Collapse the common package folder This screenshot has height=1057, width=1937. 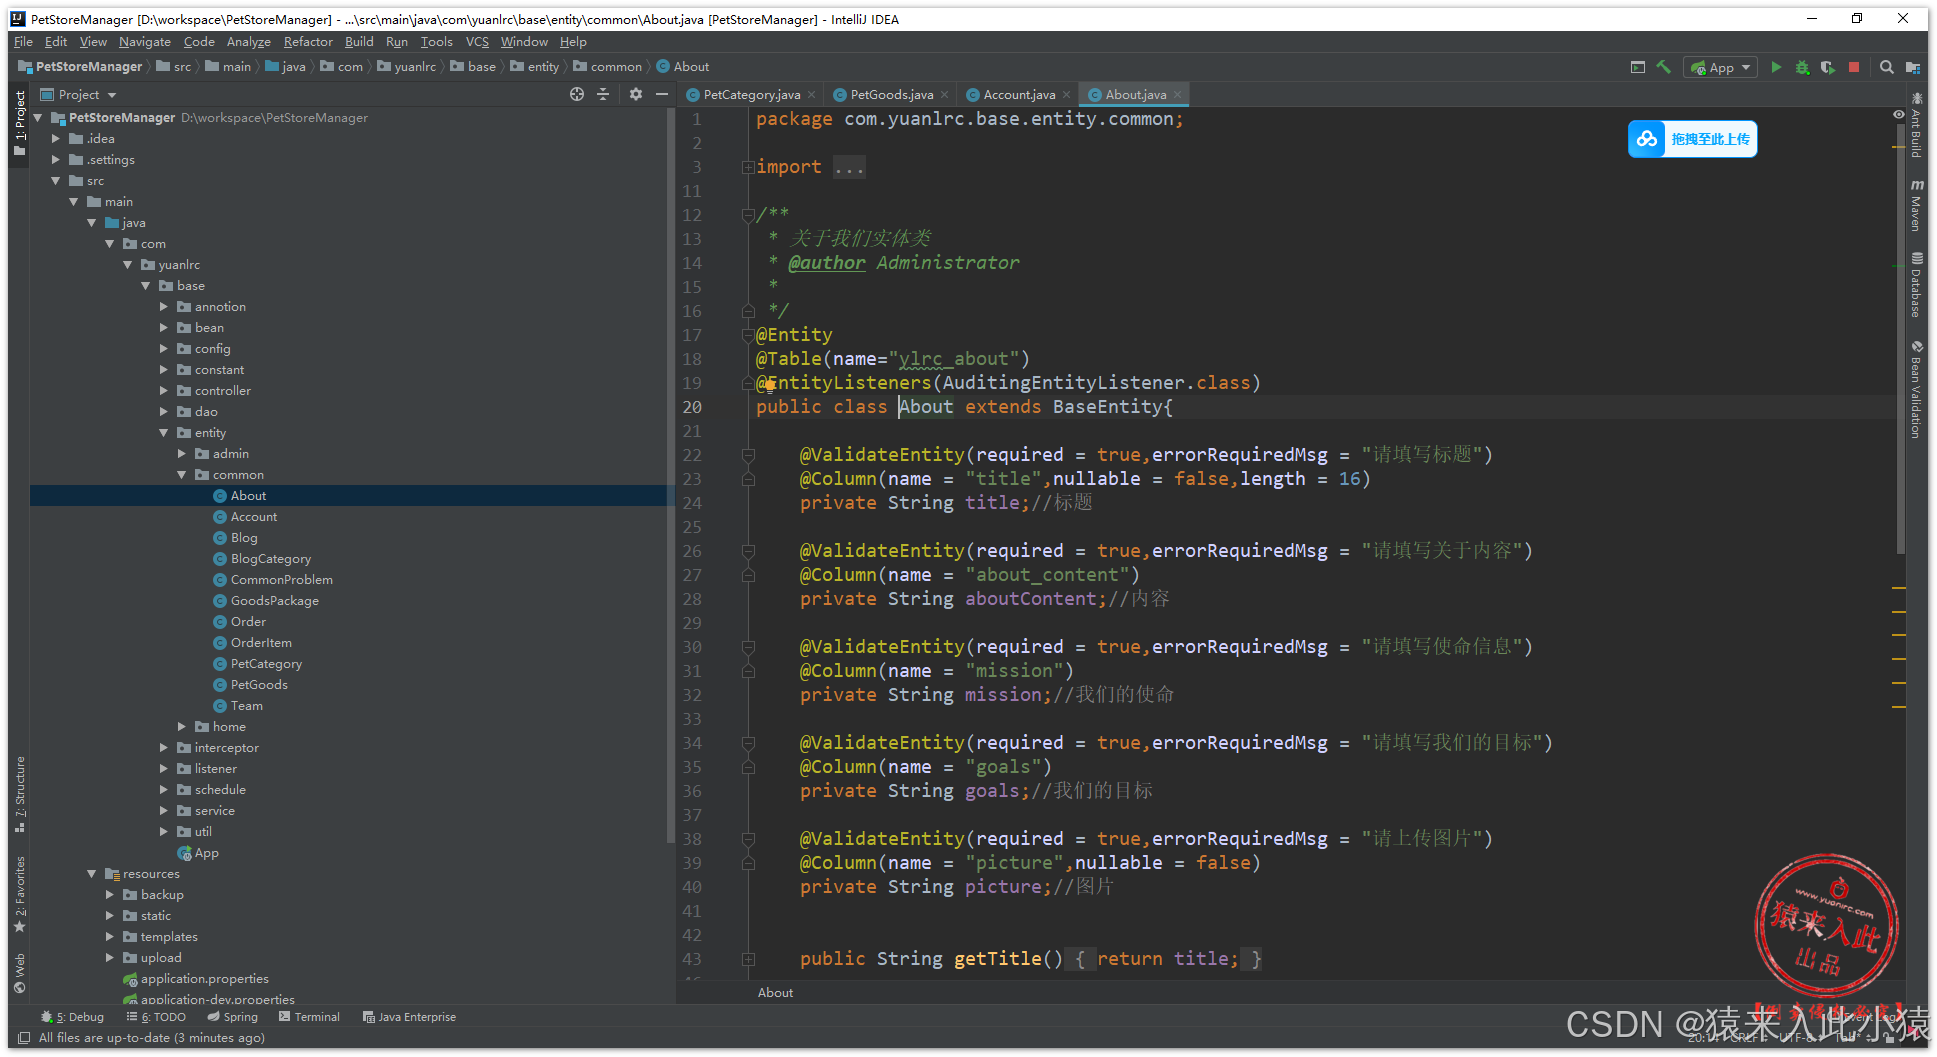[x=182, y=475]
